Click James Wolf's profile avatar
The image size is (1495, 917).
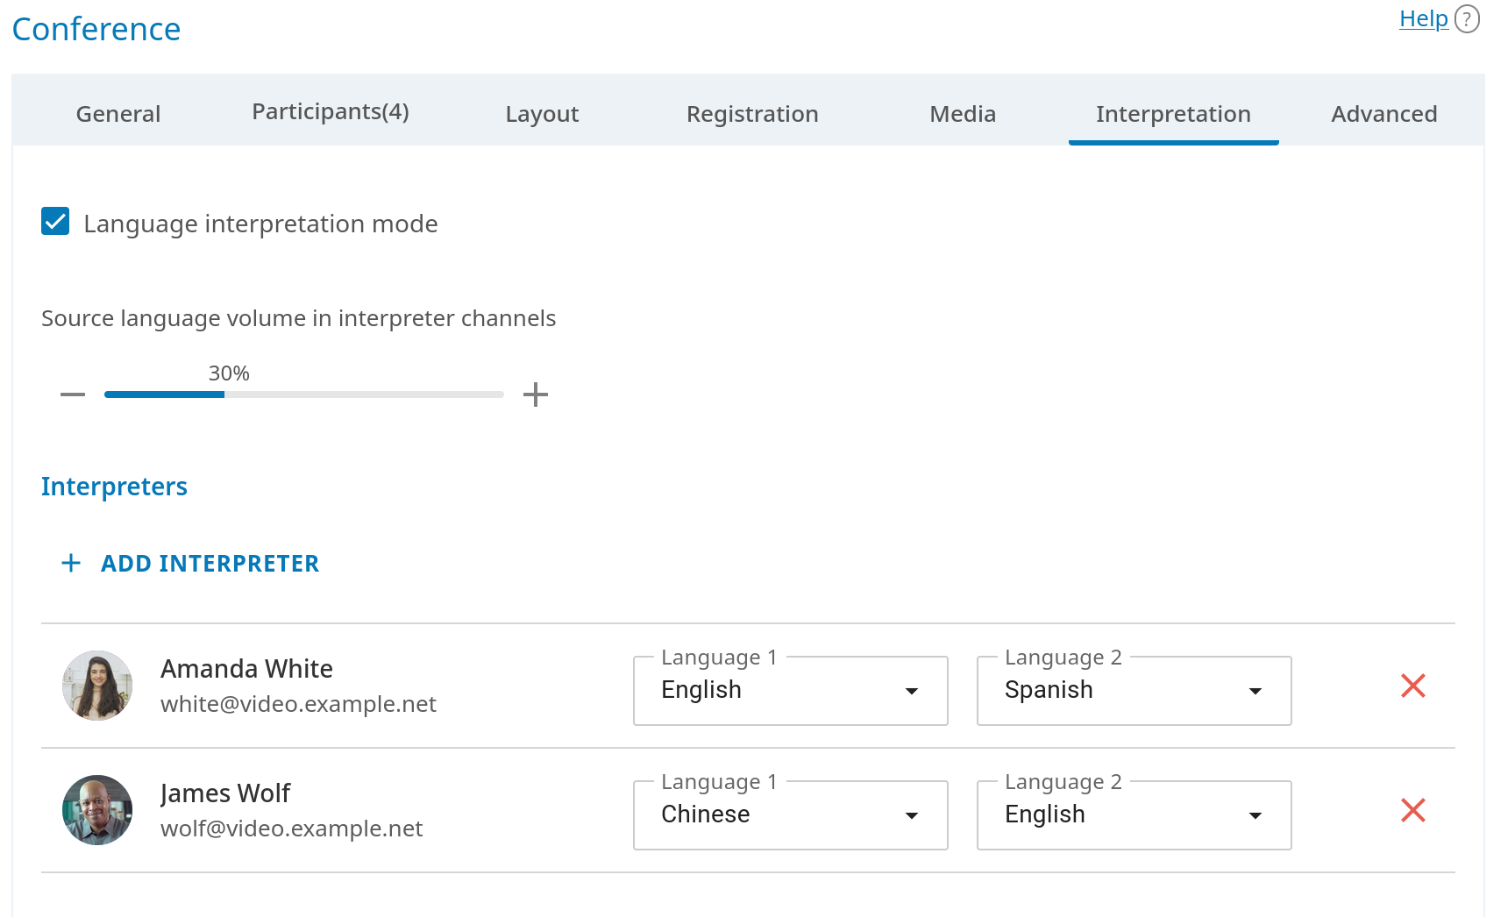[97, 810]
